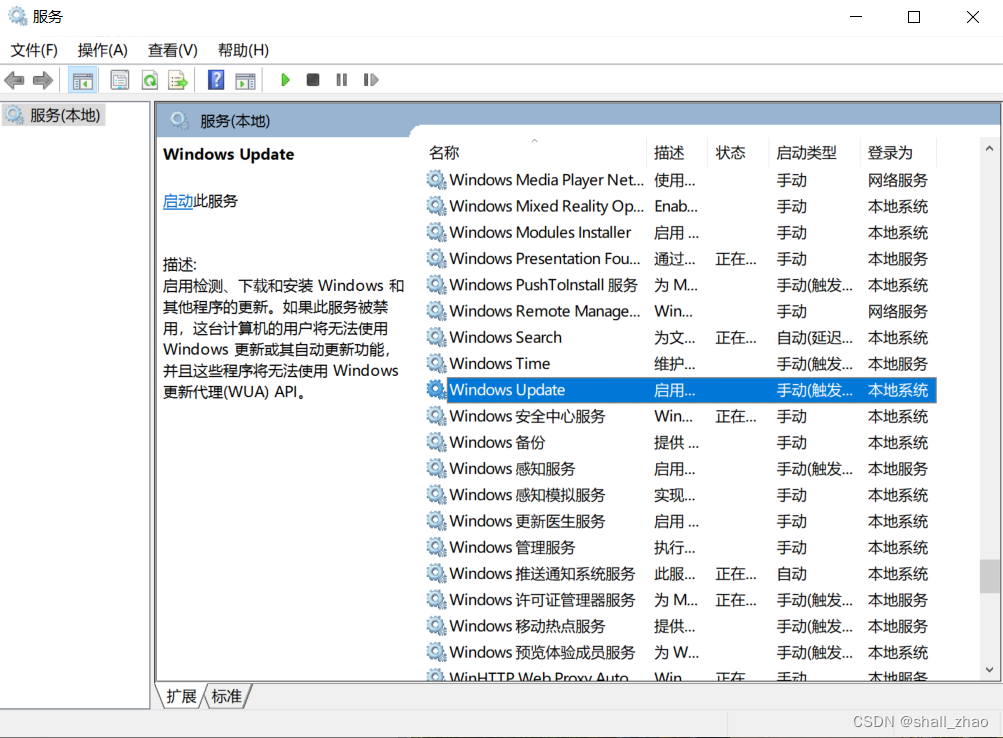Select the Windows Search service
The width and height of the screenshot is (1003, 738).
point(681,337)
